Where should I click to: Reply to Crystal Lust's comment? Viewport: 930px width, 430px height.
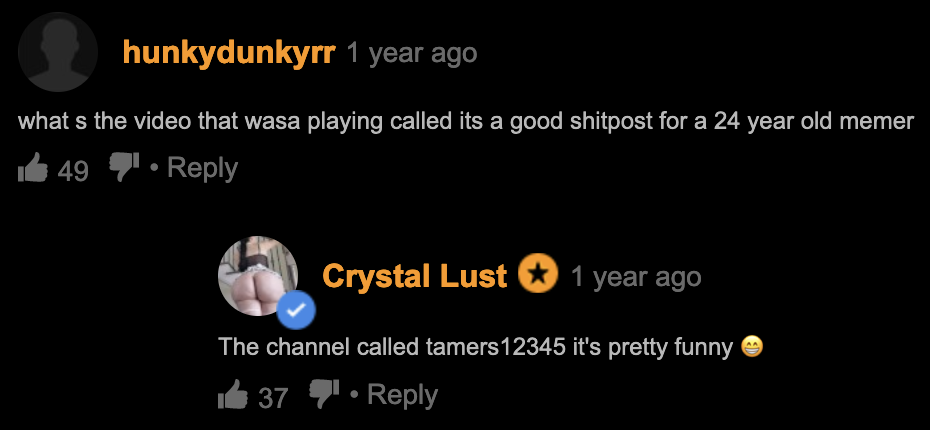coord(402,394)
